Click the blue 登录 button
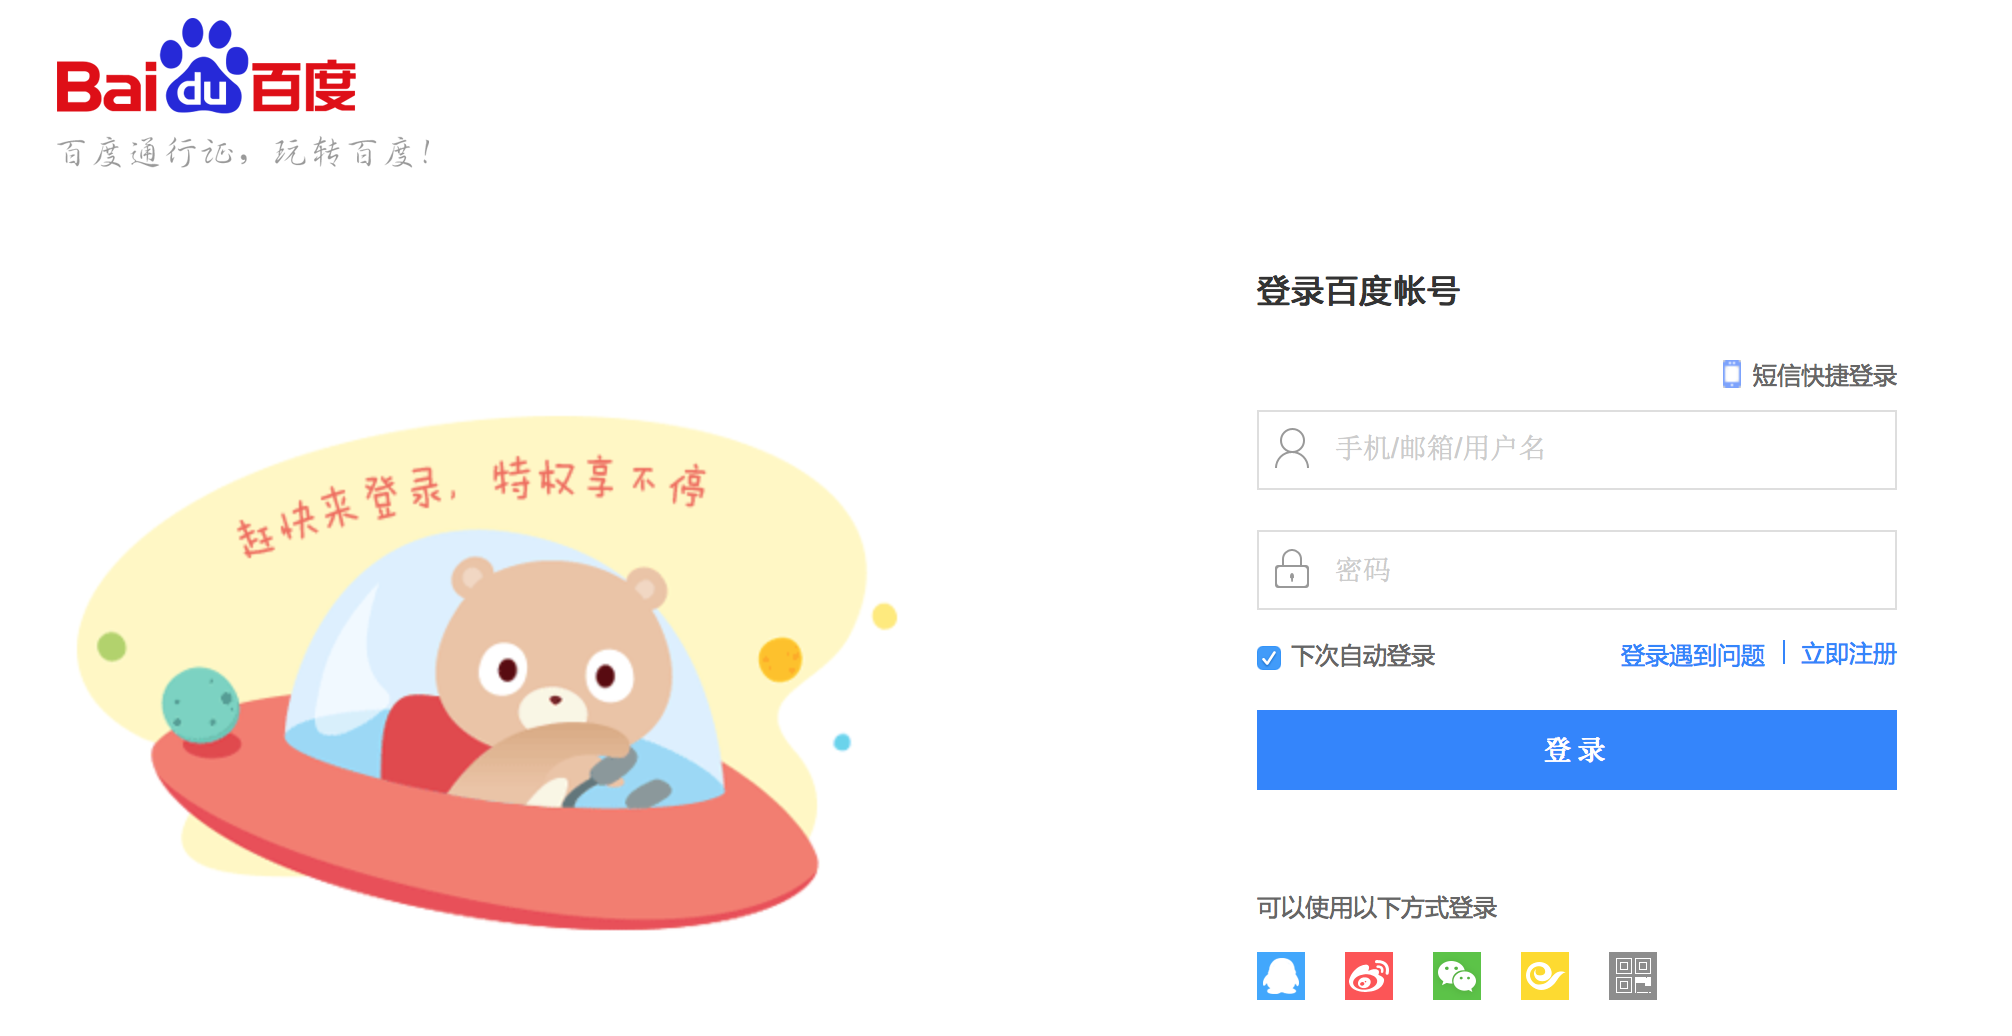2012x1036 pixels. click(x=1577, y=750)
